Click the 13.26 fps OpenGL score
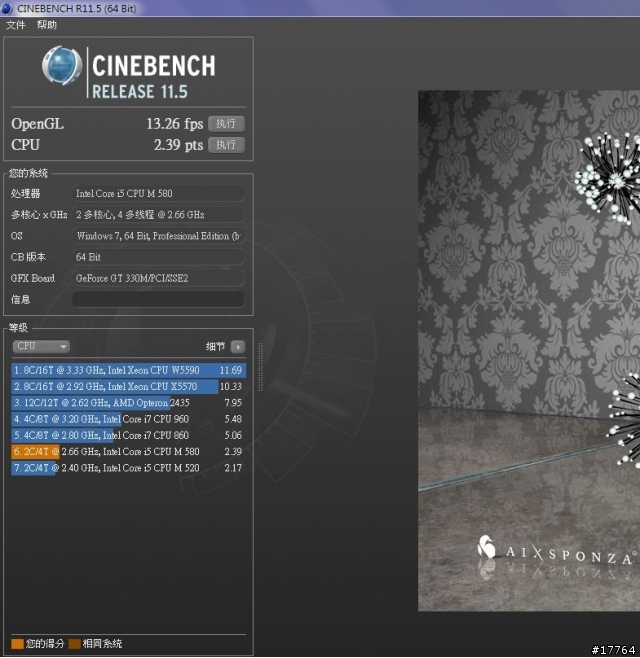This screenshot has width=640, height=658. pyautogui.click(x=175, y=124)
